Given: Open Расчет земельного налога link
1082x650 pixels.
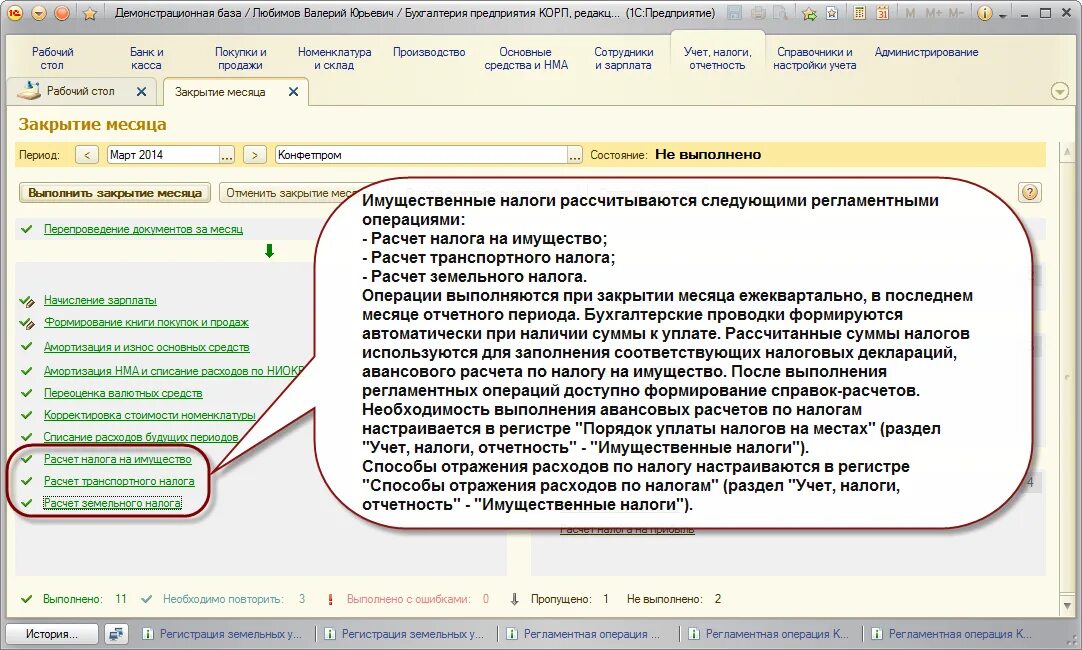Looking at the screenshot, I should pyautogui.click(x=112, y=503).
